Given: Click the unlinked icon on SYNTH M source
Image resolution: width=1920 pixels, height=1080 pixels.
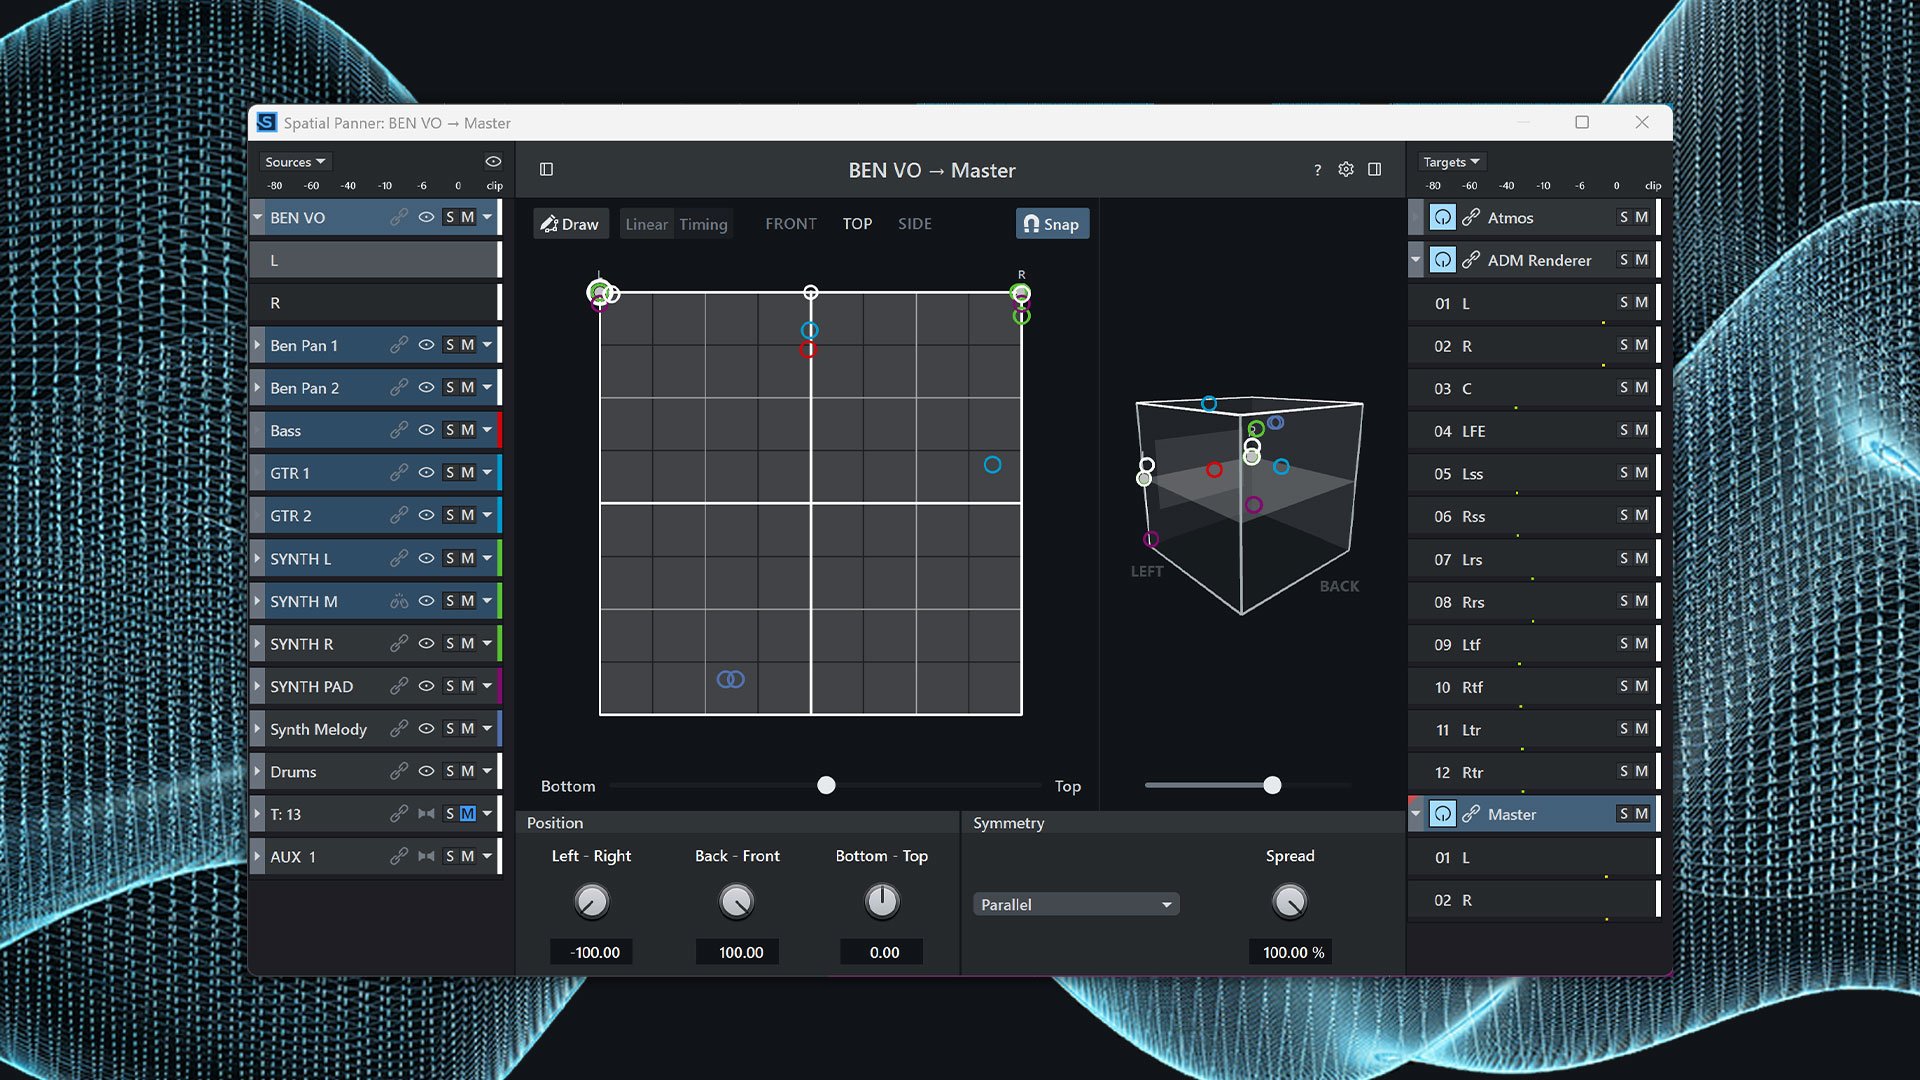Looking at the screenshot, I should point(398,601).
